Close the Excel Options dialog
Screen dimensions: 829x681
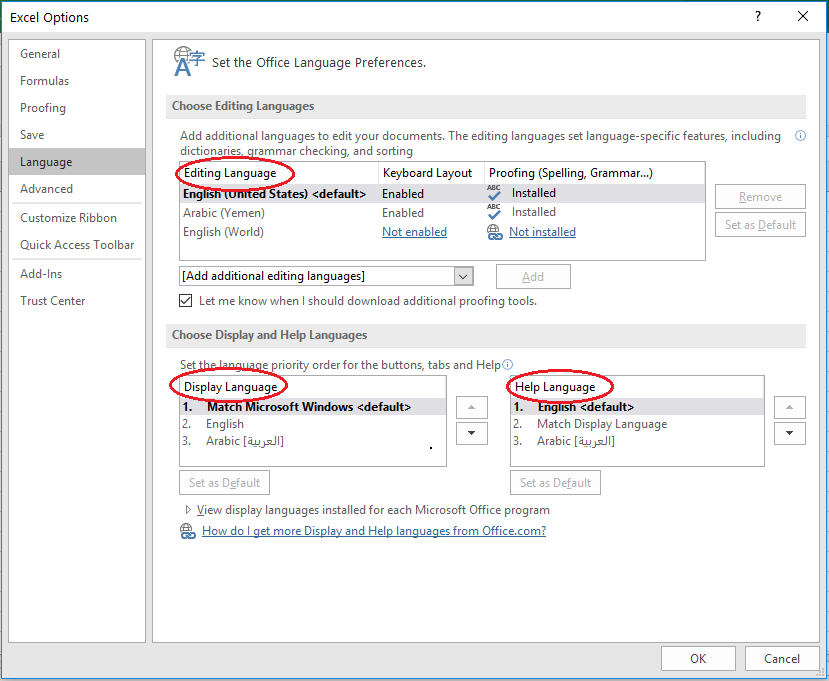click(x=803, y=17)
